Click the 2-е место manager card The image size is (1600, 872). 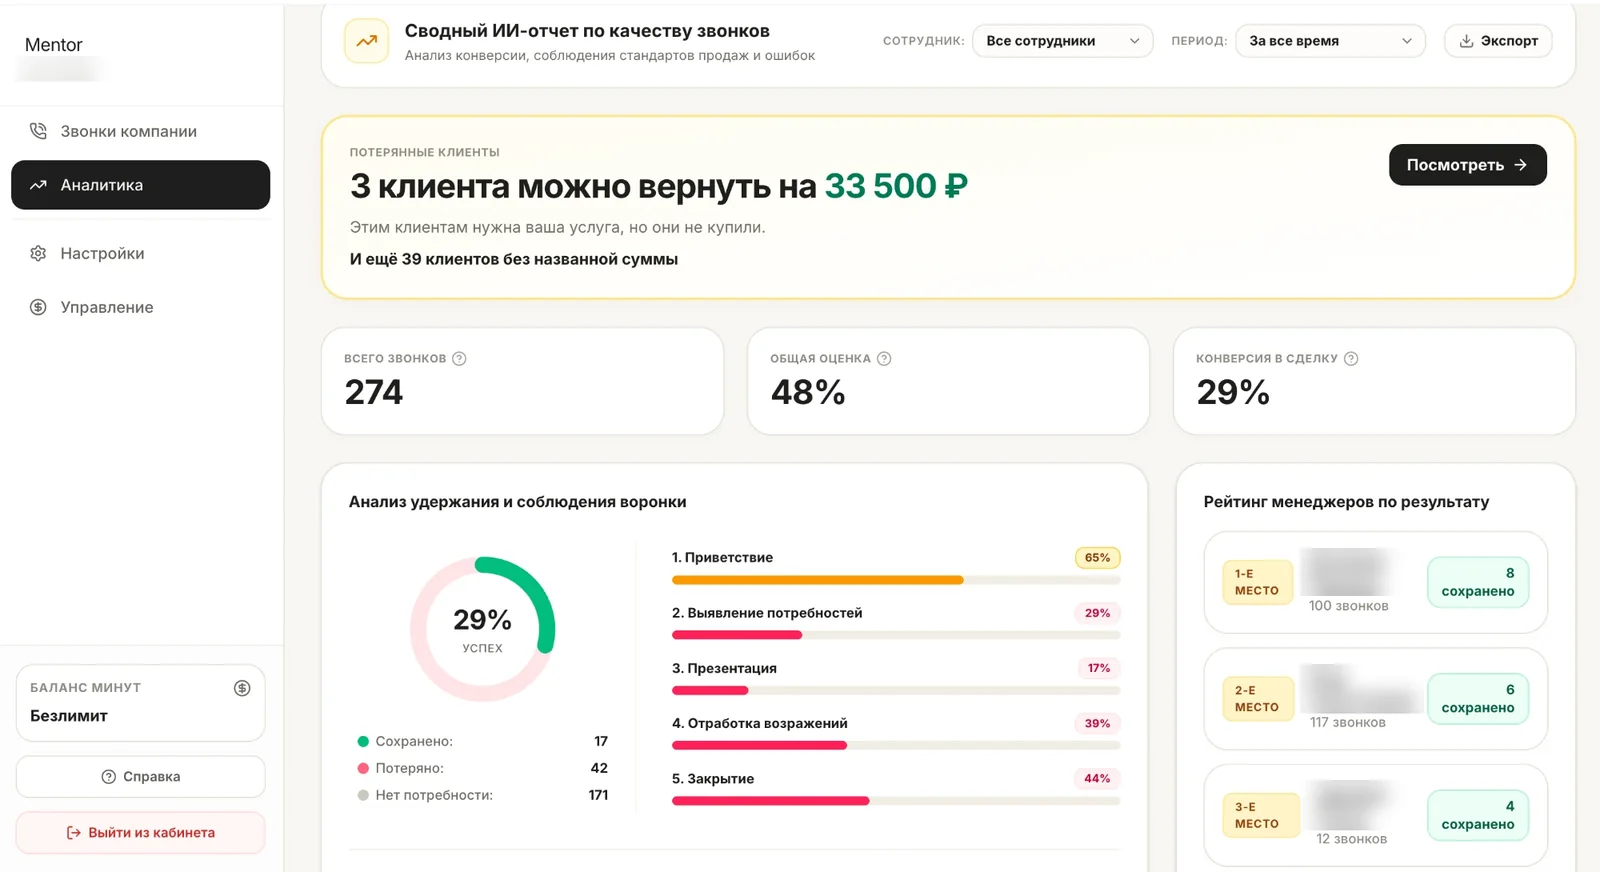(x=1376, y=699)
